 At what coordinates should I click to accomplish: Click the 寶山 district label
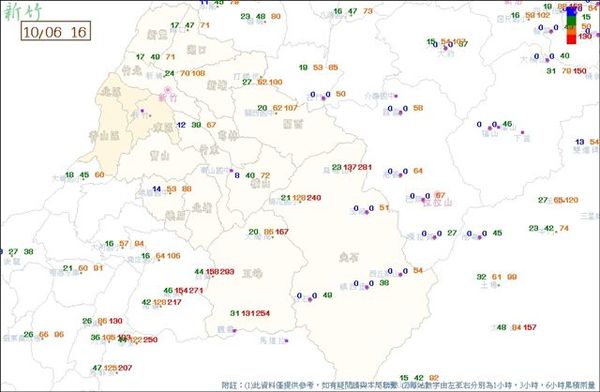coord(160,155)
